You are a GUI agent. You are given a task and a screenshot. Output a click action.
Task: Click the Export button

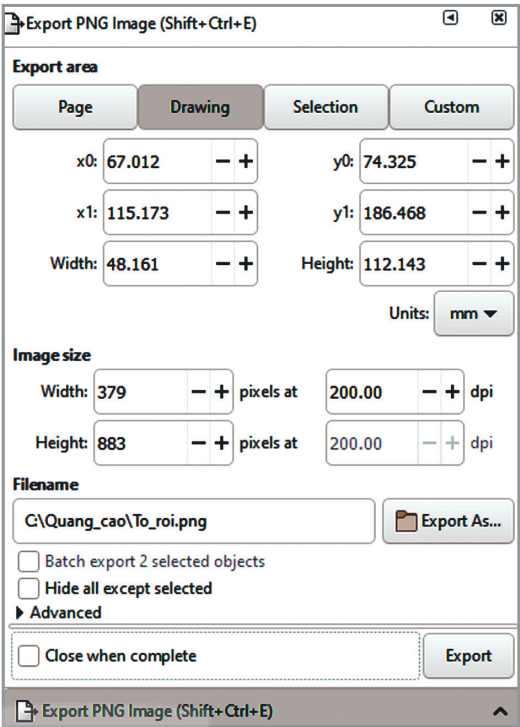coord(469,656)
